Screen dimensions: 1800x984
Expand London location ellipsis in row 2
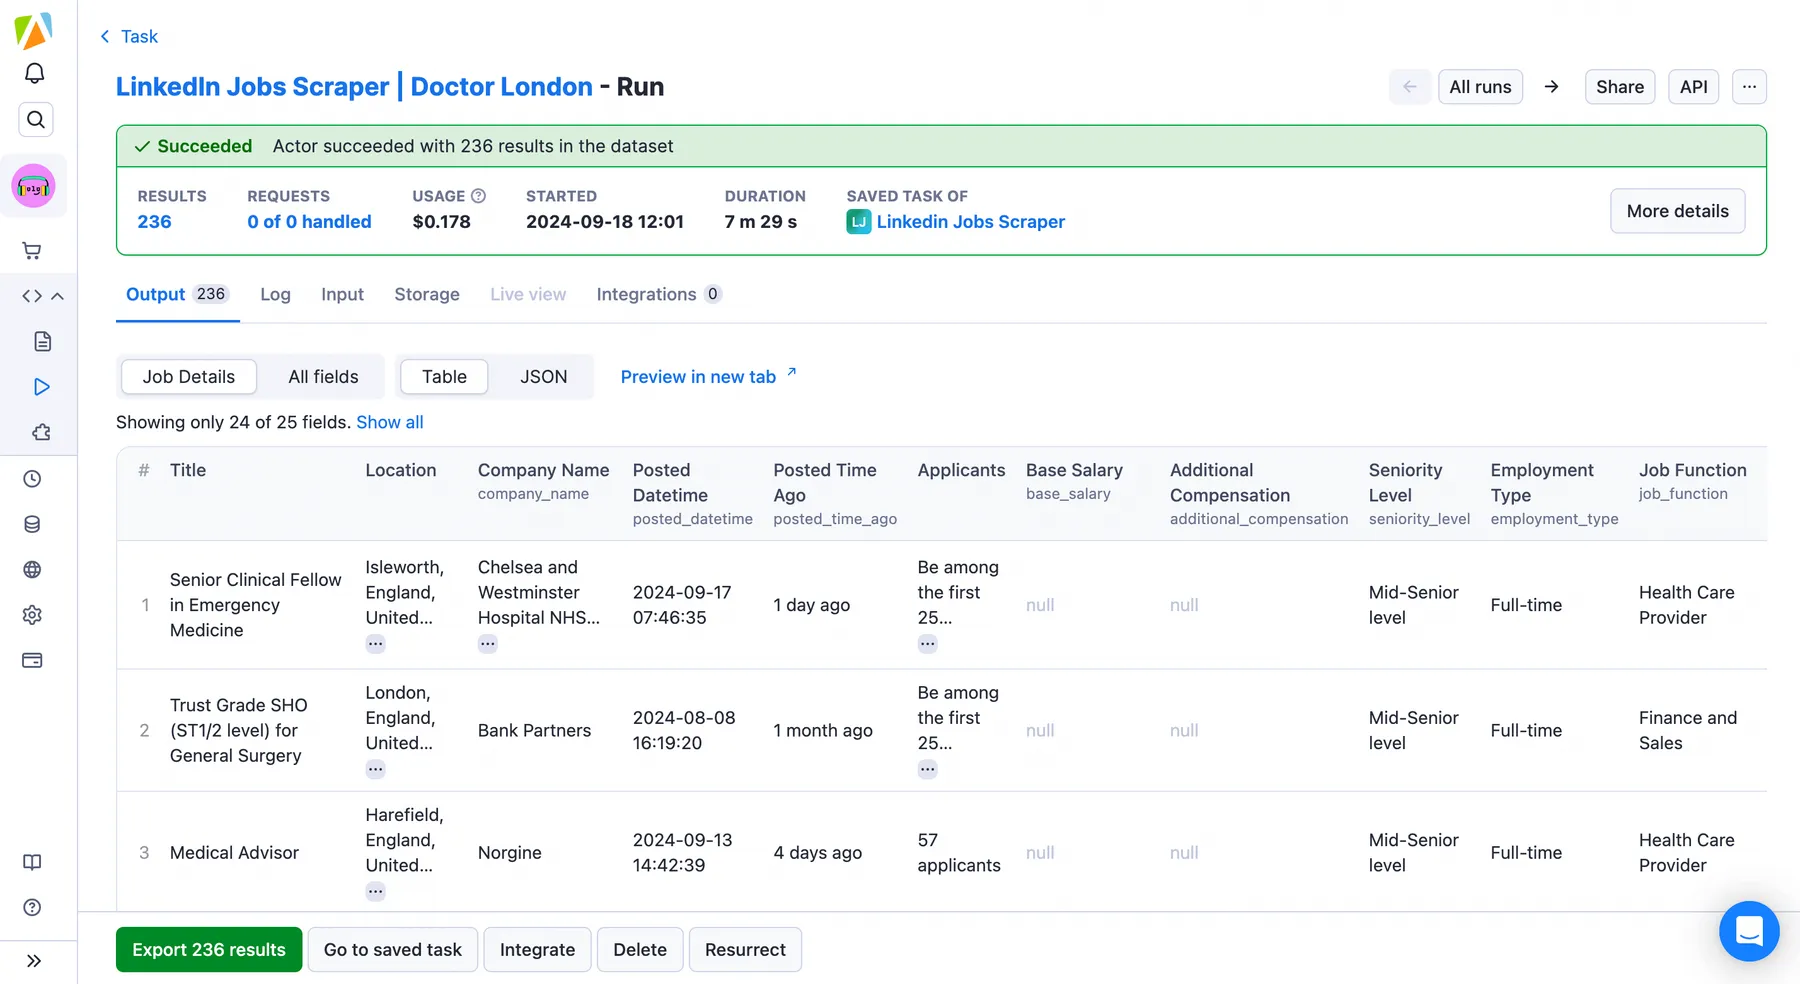tap(375, 769)
